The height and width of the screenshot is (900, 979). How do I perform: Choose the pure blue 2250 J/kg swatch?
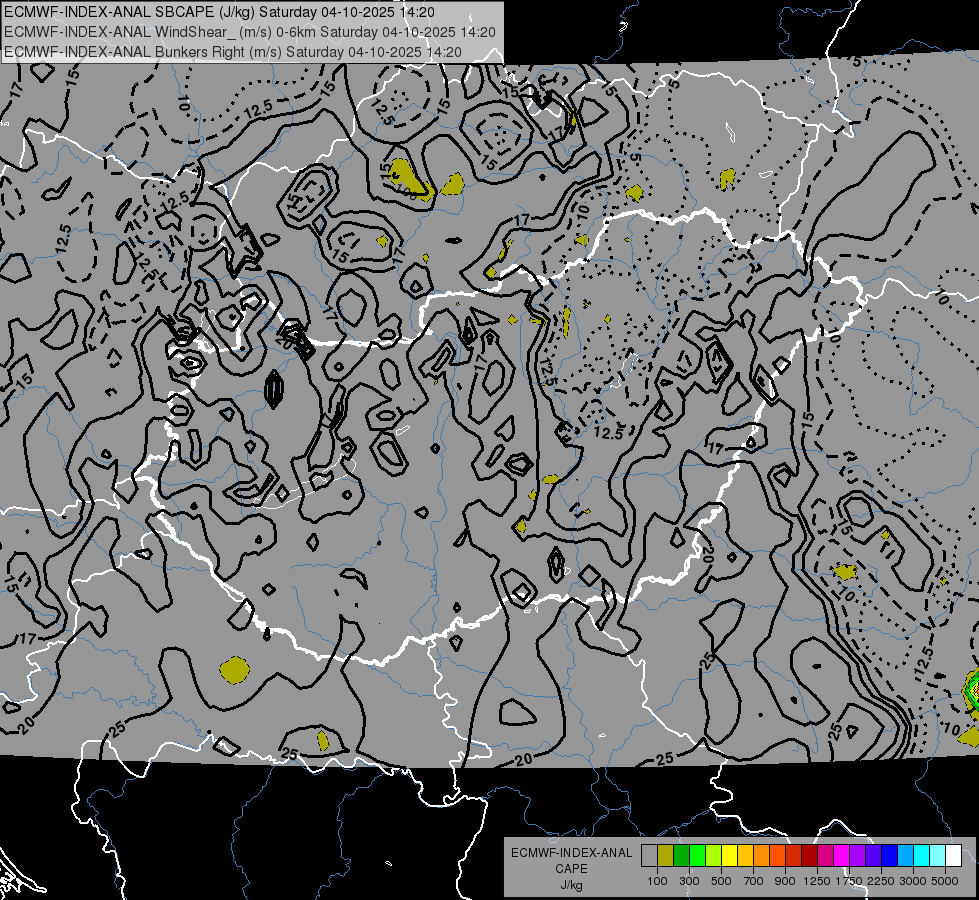click(x=890, y=855)
